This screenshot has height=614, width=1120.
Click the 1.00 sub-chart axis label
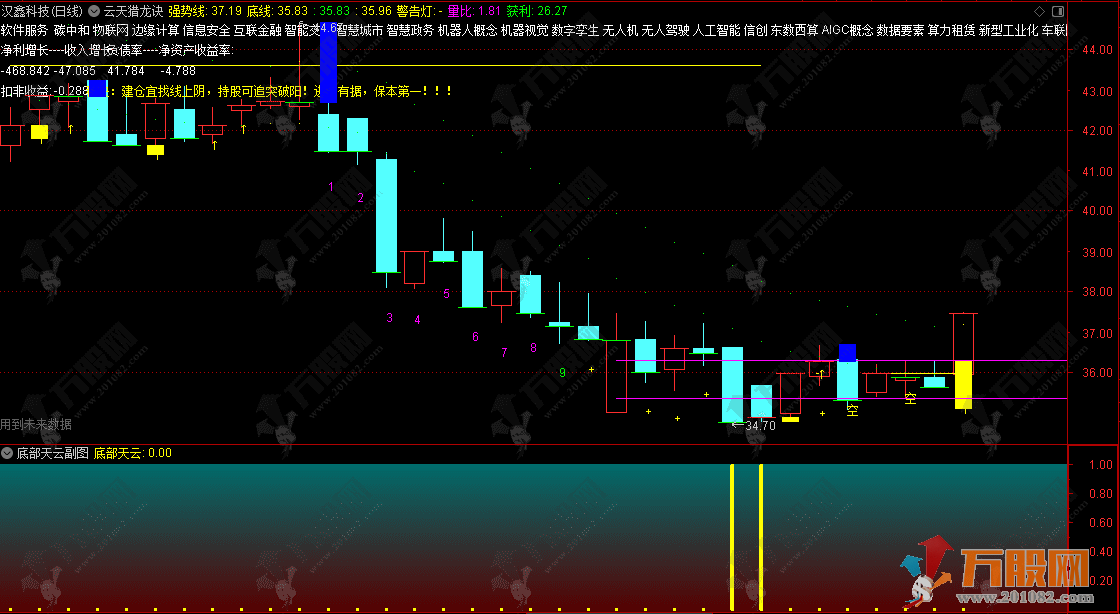1101,465
